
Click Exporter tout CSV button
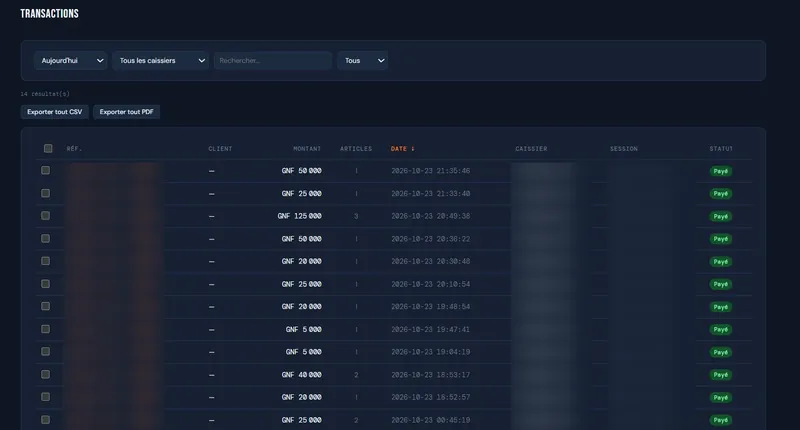point(55,112)
